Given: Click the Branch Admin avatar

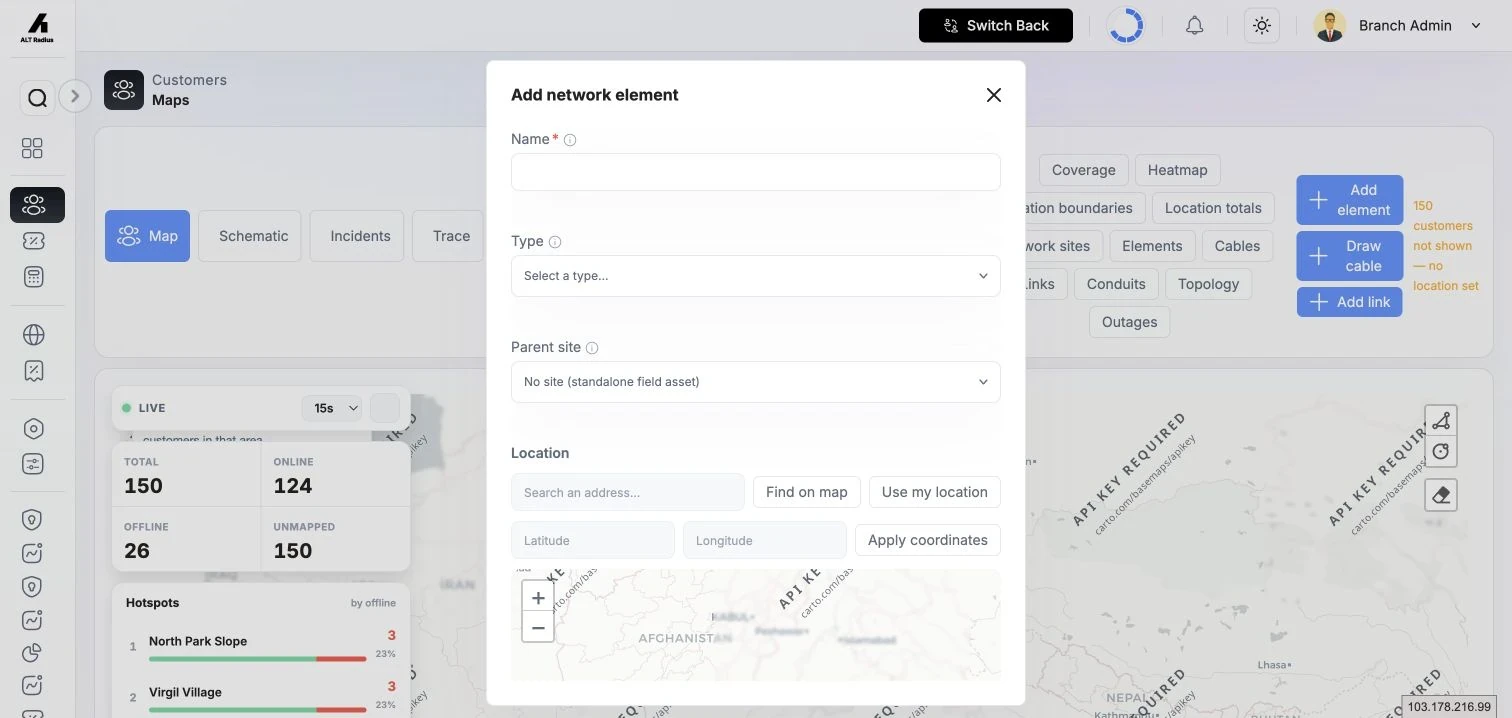Looking at the screenshot, I should (x=1329, y=26).
